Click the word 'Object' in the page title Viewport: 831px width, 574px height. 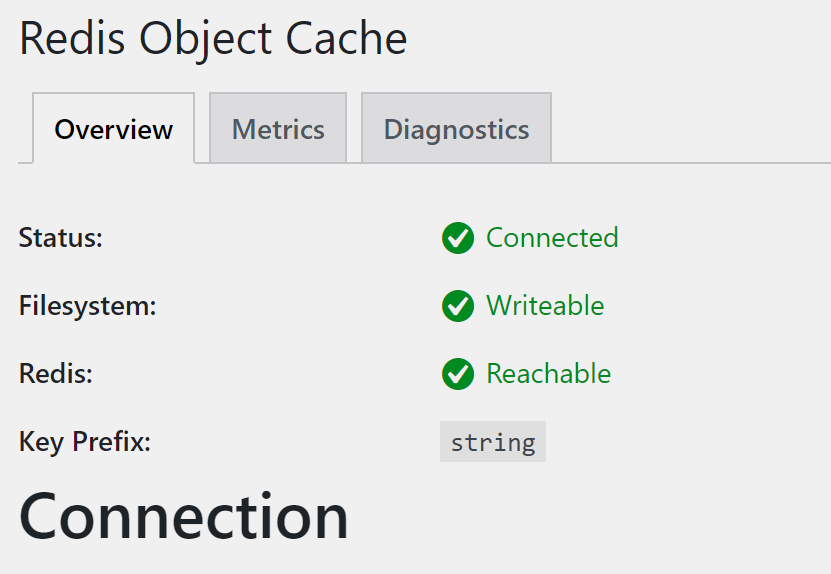(207, 39)
